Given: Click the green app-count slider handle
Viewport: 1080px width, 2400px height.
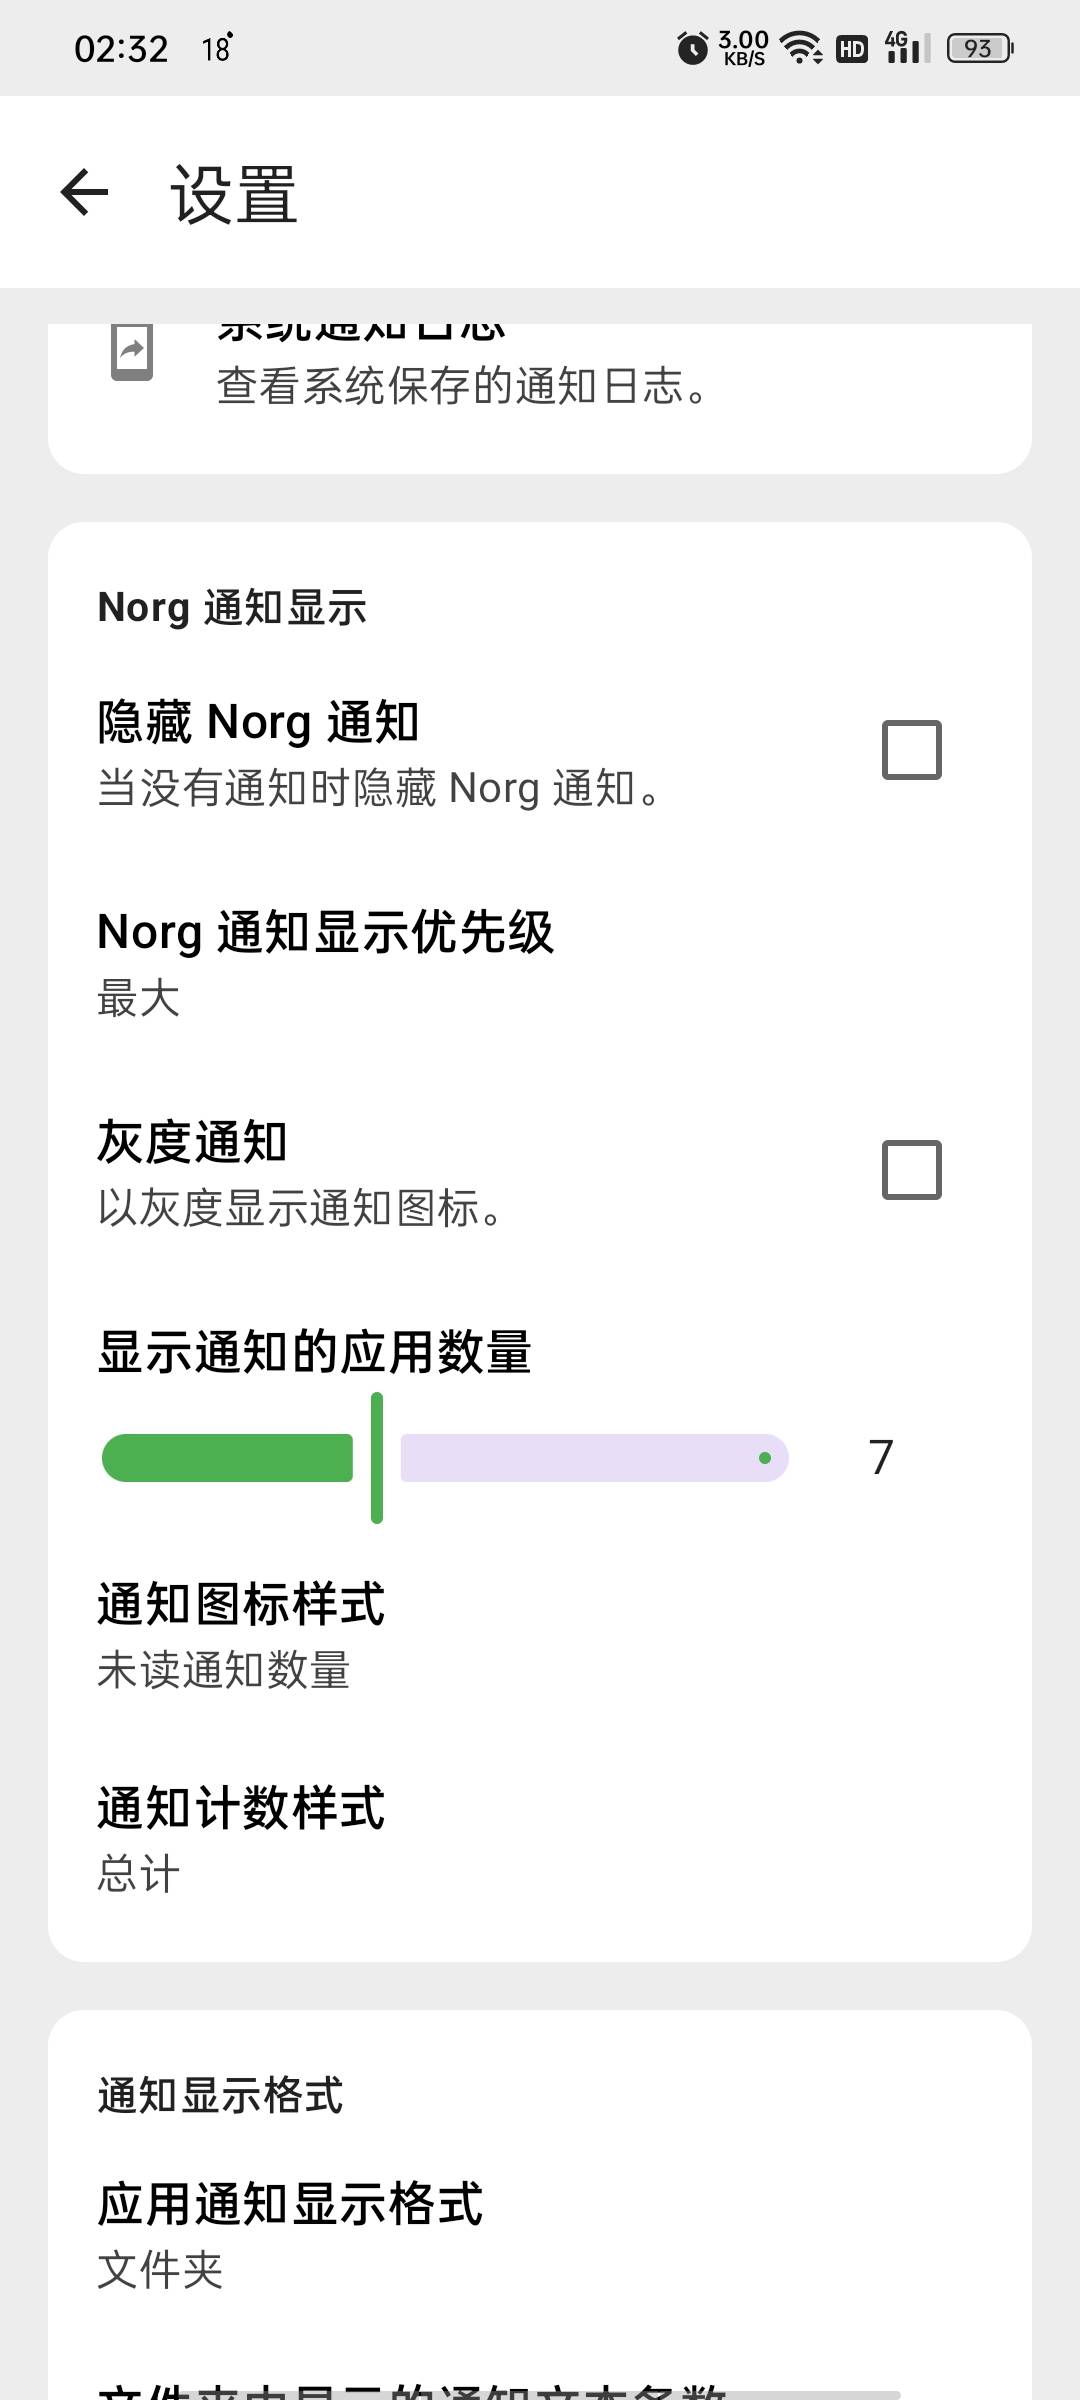Looking at the screenshot, I should [x=377, y=1458].
